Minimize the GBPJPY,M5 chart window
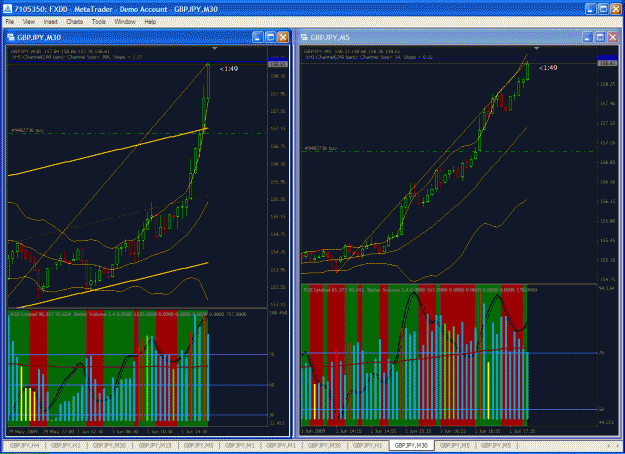This screenshot has width=625, height=454. click(588, 37)
